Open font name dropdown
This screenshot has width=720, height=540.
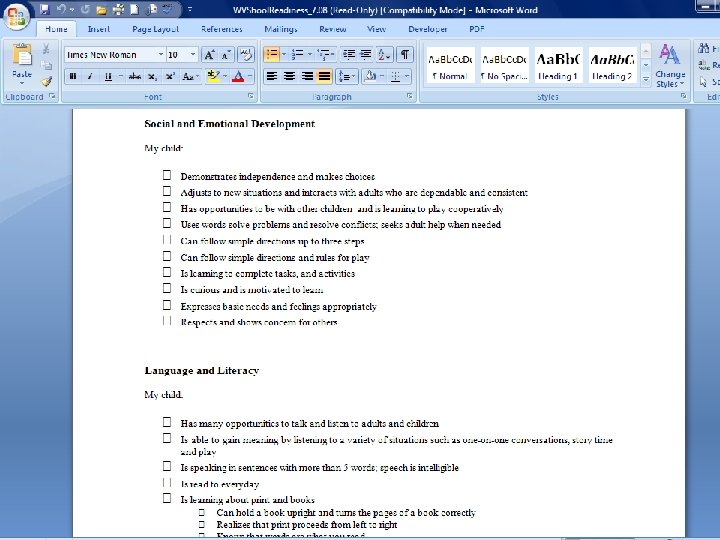pos(161,55)
